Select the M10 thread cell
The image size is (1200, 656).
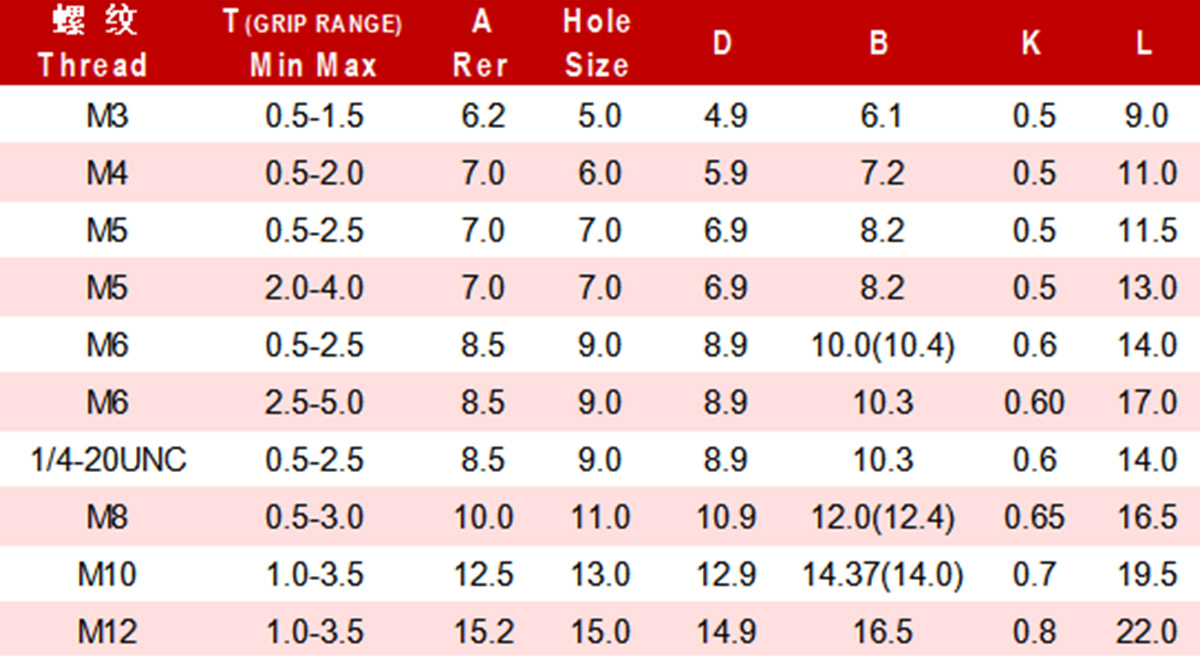[108, 575]
